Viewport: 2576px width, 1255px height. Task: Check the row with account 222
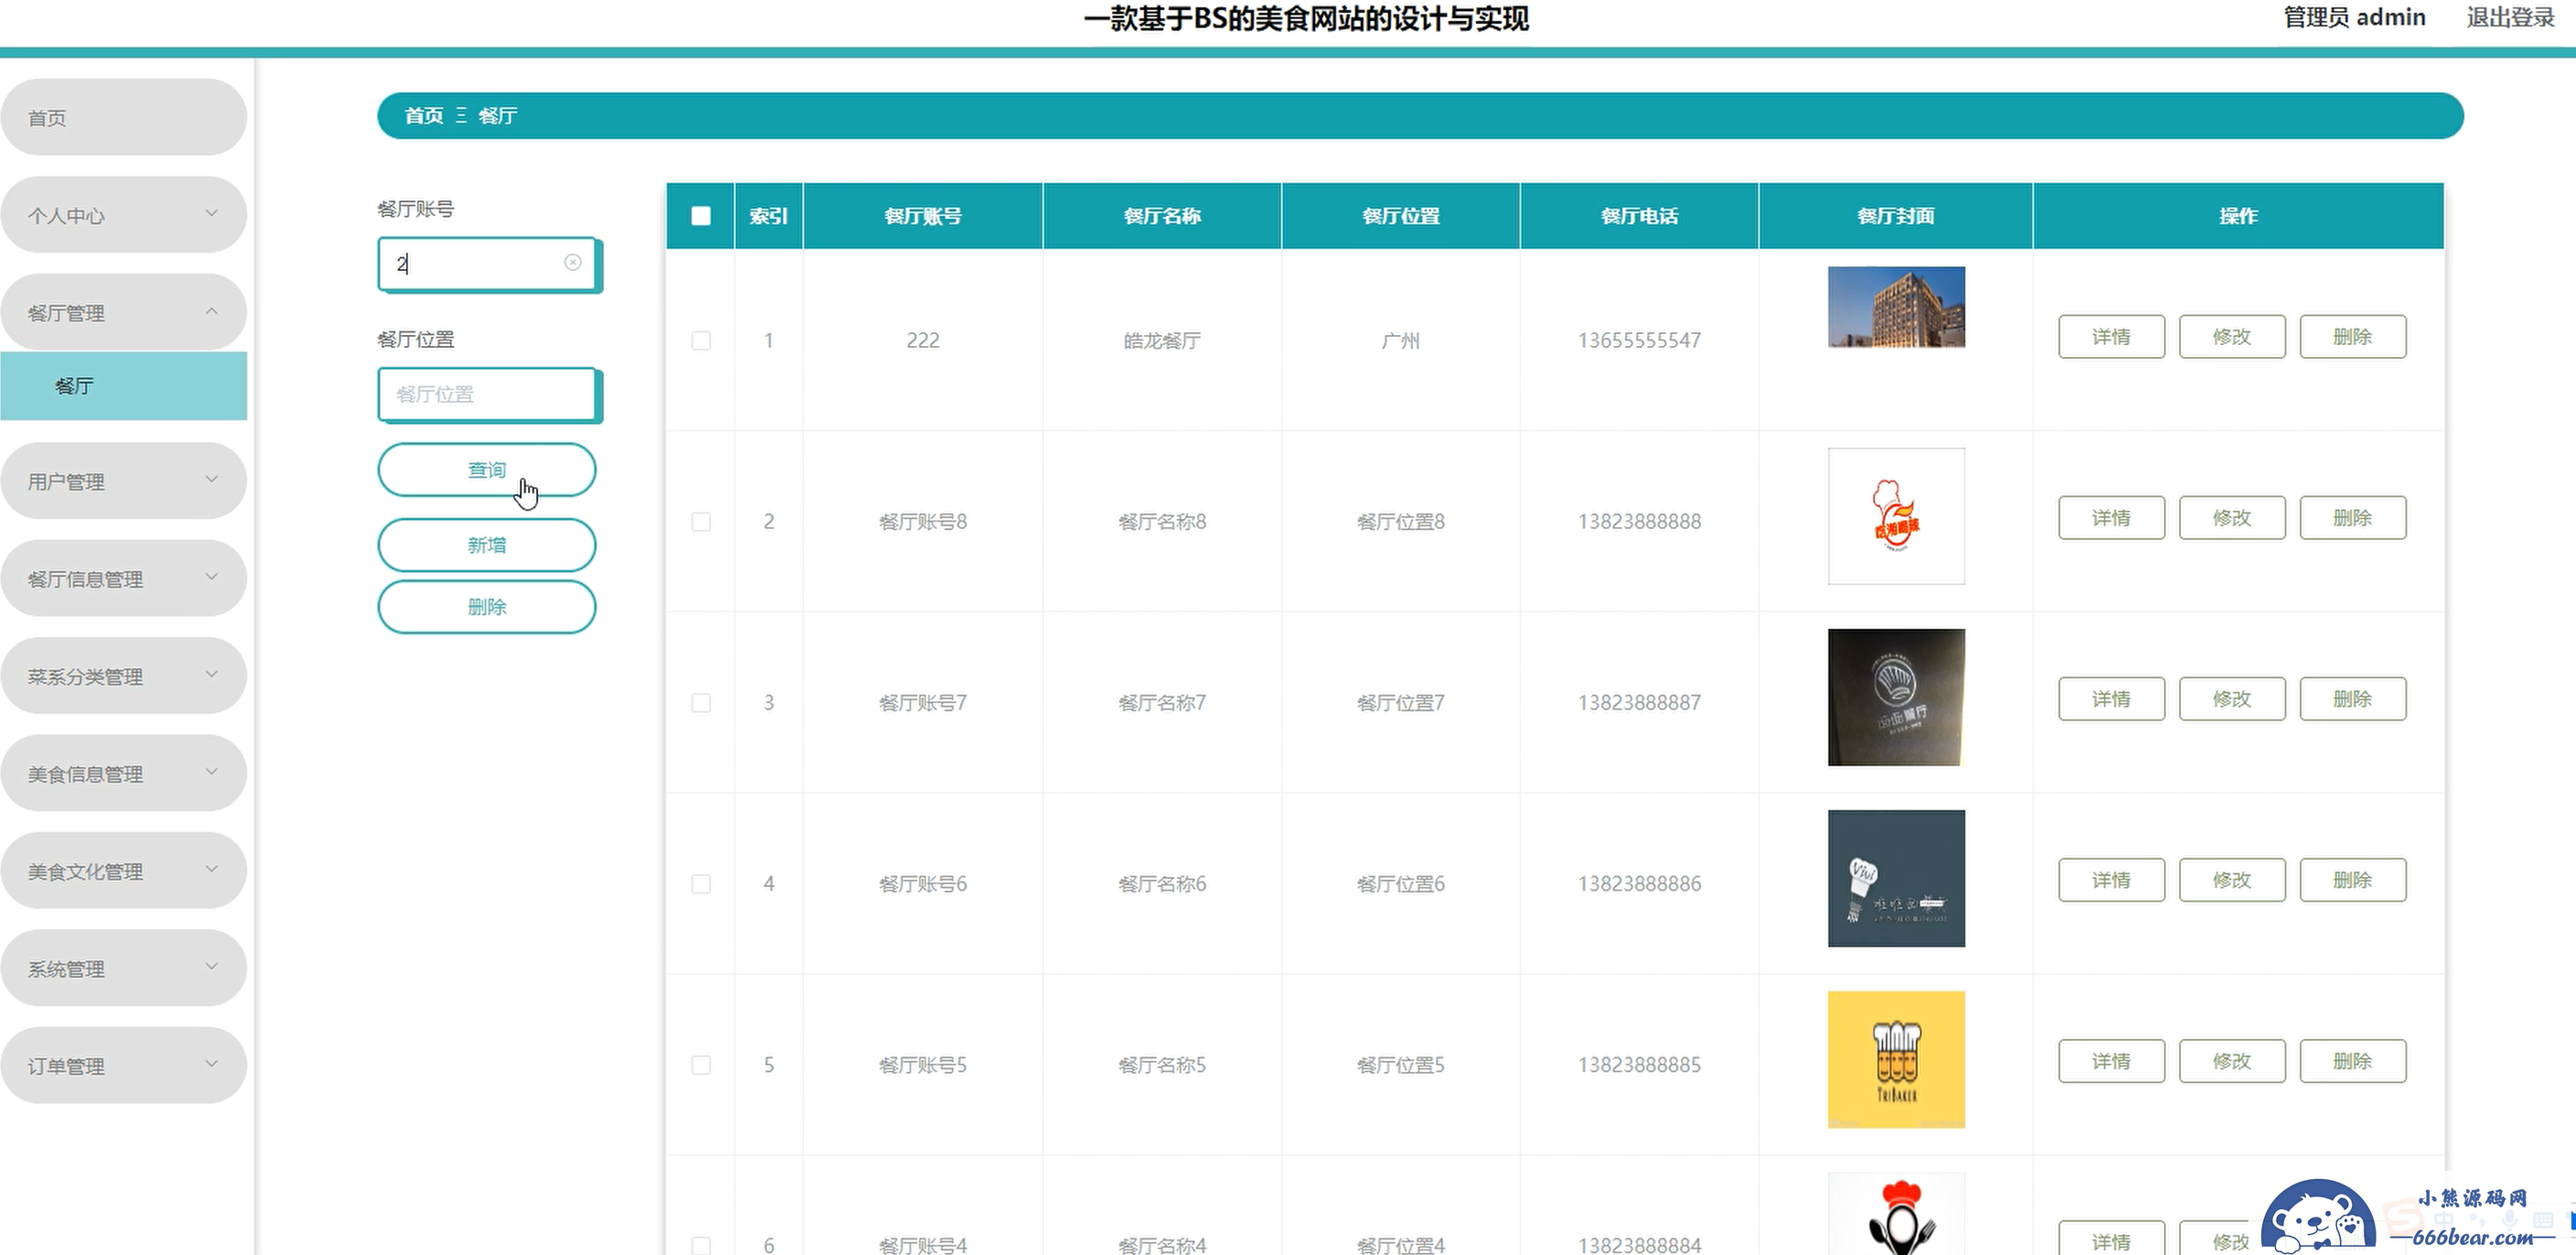tap(701, 341)
